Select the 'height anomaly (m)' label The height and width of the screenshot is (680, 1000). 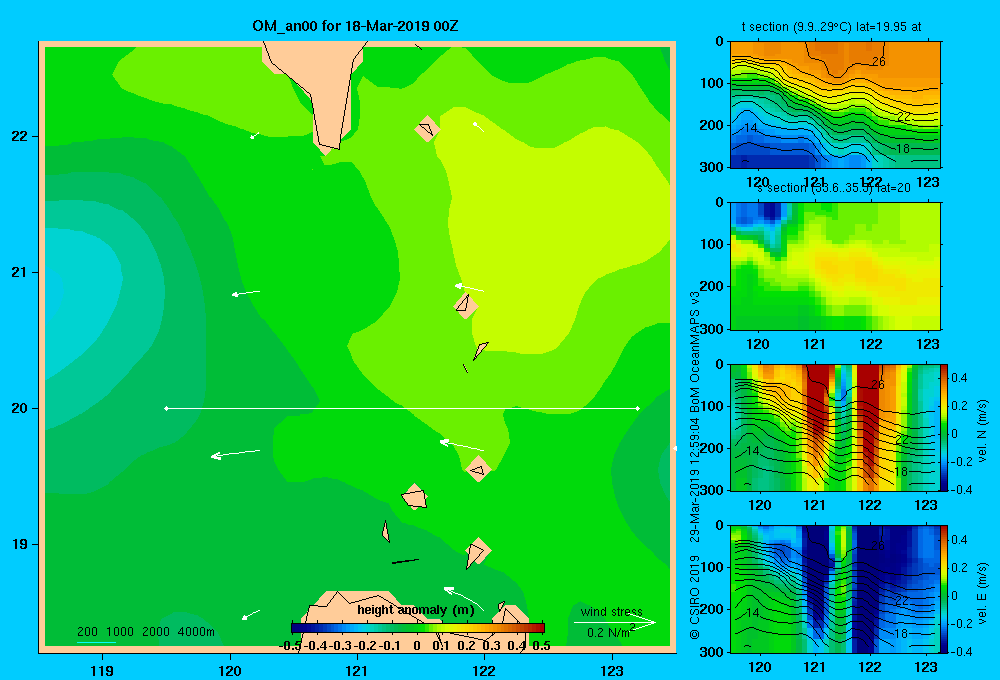click(x=416, y=610)
